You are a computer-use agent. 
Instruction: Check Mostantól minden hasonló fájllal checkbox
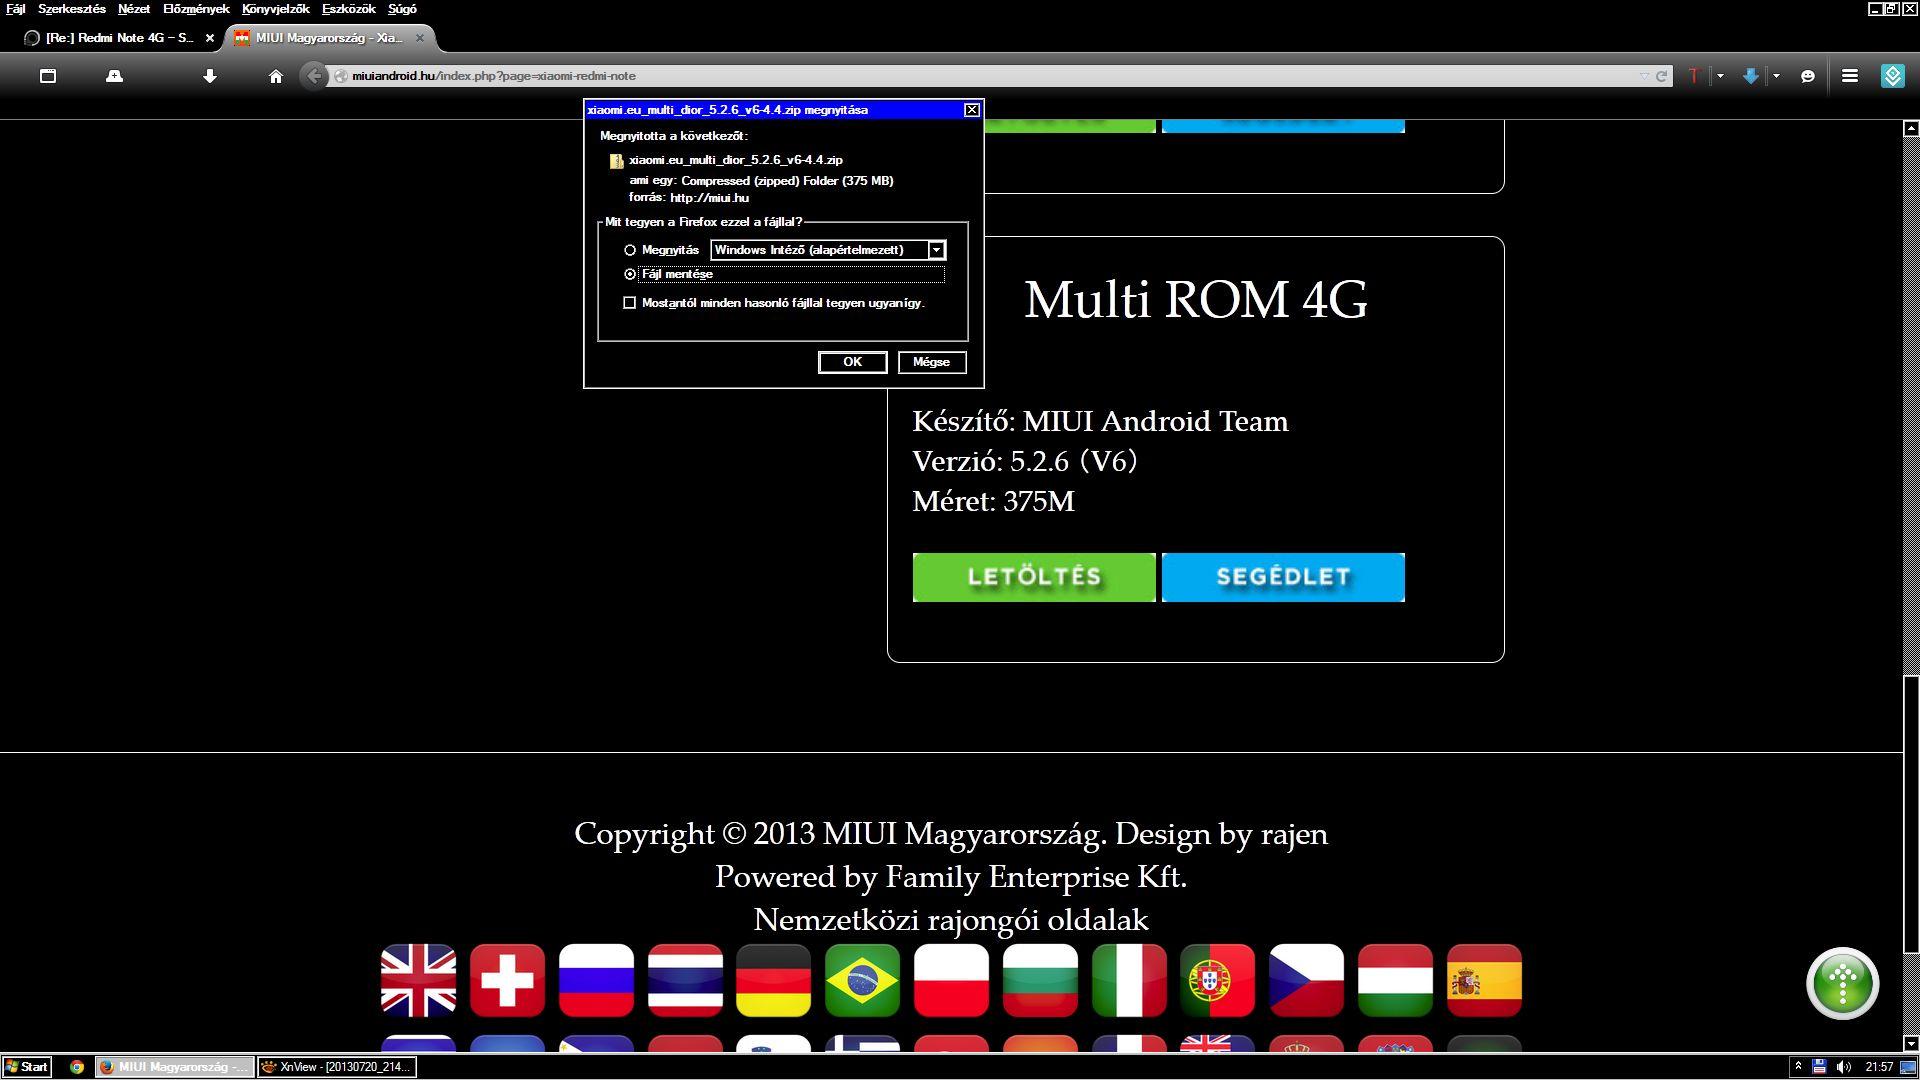630,303
